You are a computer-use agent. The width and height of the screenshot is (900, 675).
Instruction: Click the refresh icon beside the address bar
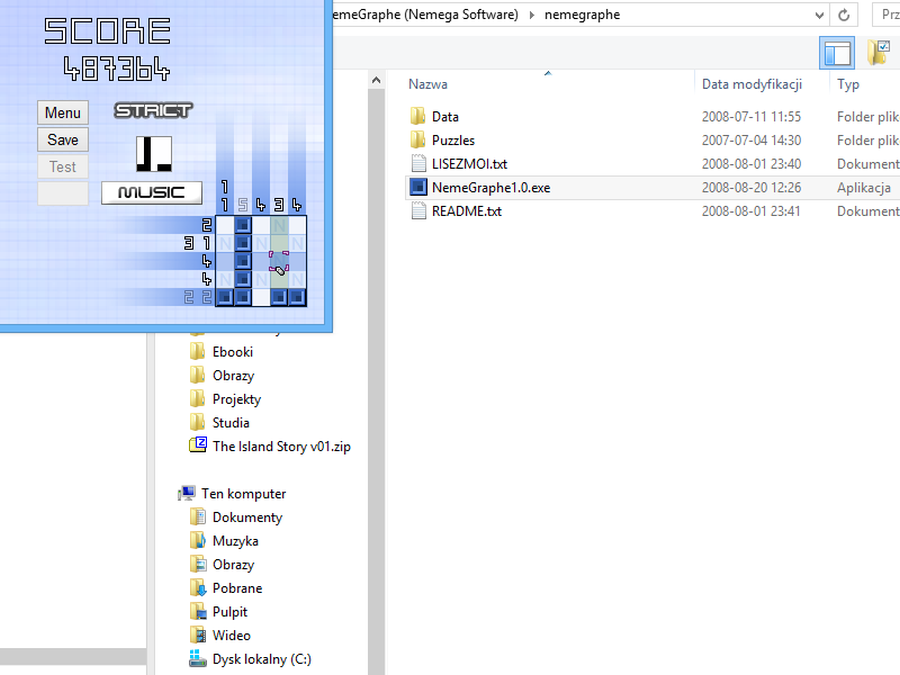(x=844, y=15)
